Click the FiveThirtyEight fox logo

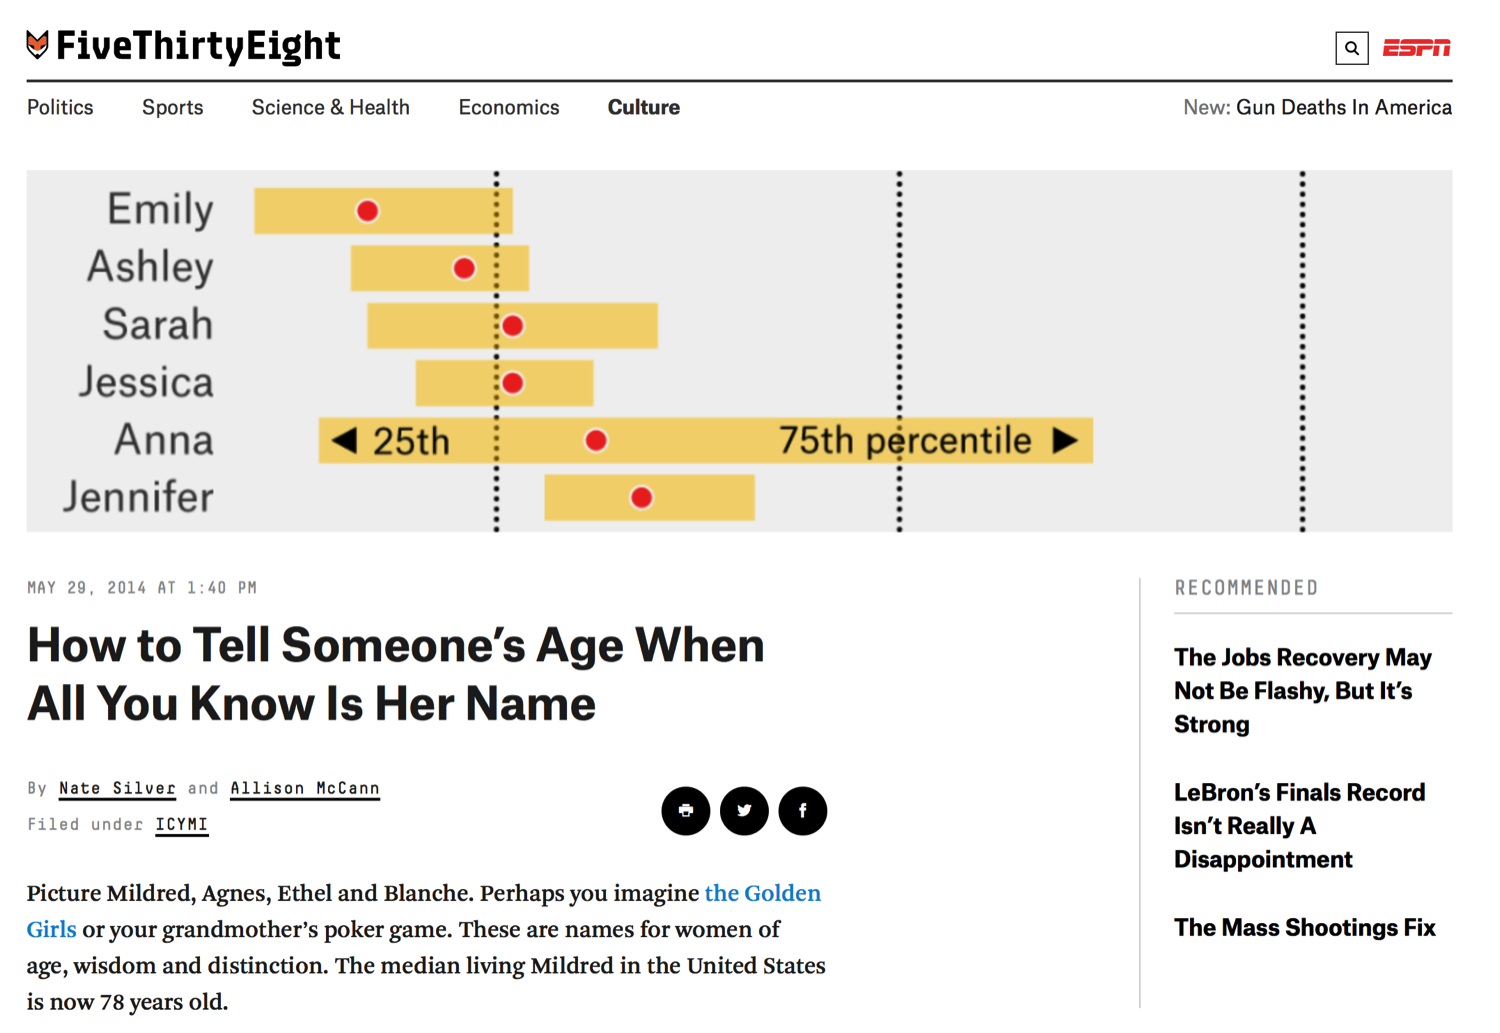tap(38, 45)
